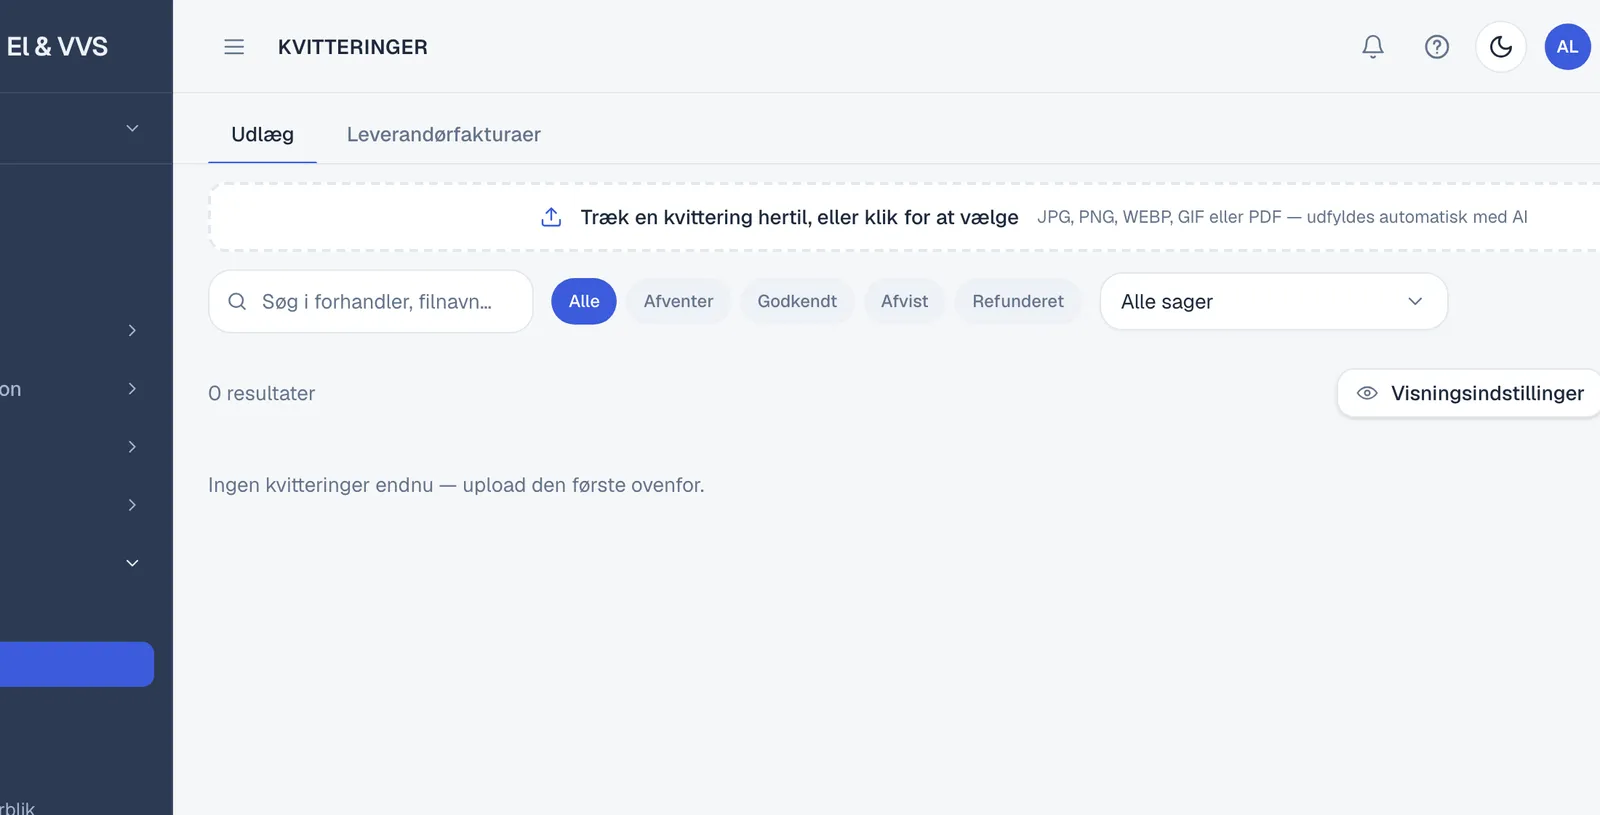Click the JPG, PNG, WEBP, GIF eller PDF hint text
1600x815 pixels.
1282,217
